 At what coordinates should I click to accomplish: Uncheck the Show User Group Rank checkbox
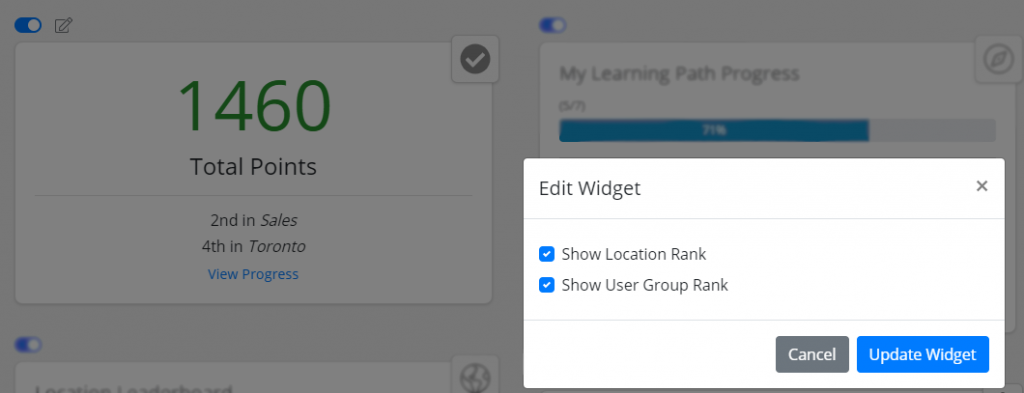pyautogui.click(x=547, y=285)
